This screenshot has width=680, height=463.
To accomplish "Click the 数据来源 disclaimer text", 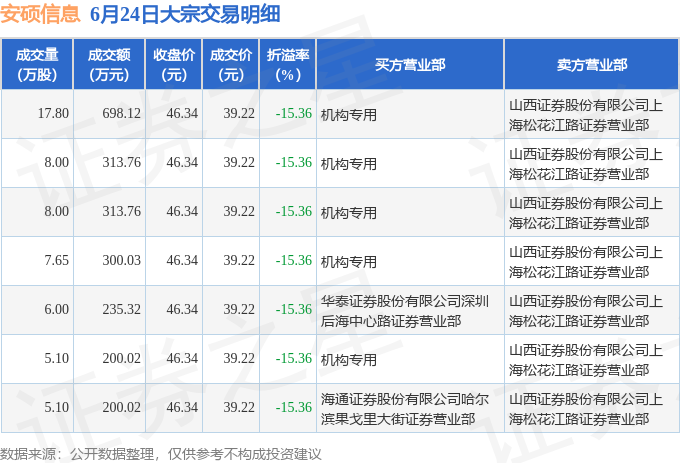I will click(160, 454).
